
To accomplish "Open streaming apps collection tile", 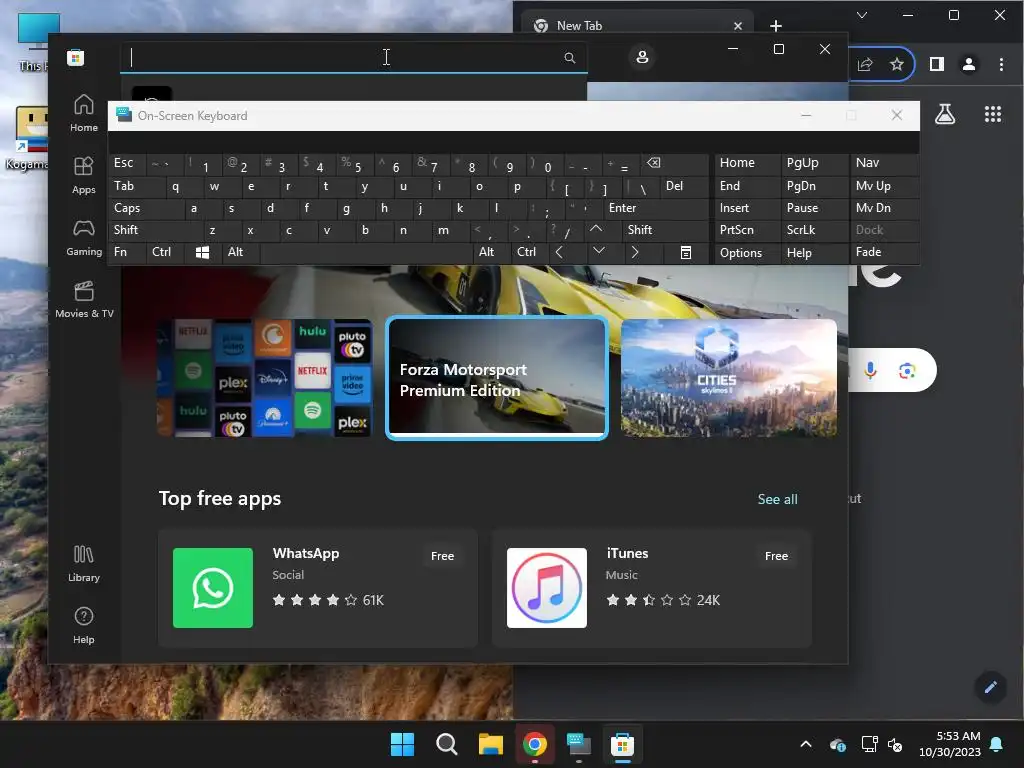I will 265,378.
